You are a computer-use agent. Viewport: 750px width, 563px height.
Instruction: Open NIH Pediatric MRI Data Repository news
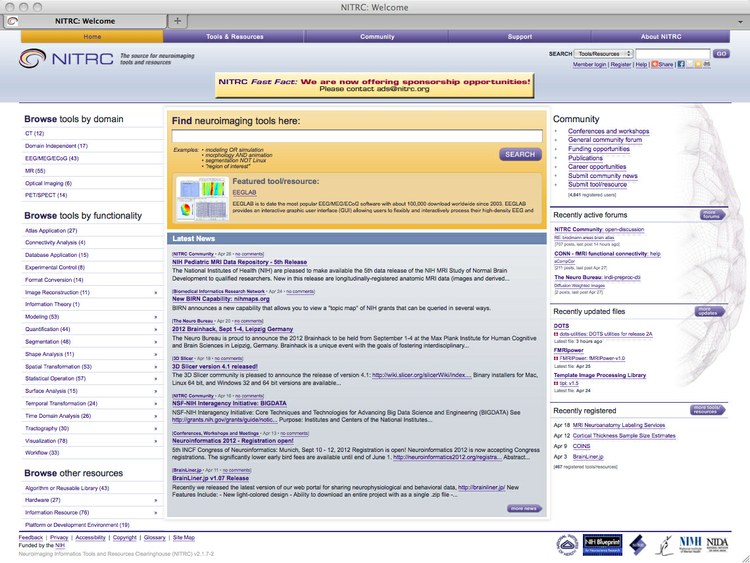point(239,262)
